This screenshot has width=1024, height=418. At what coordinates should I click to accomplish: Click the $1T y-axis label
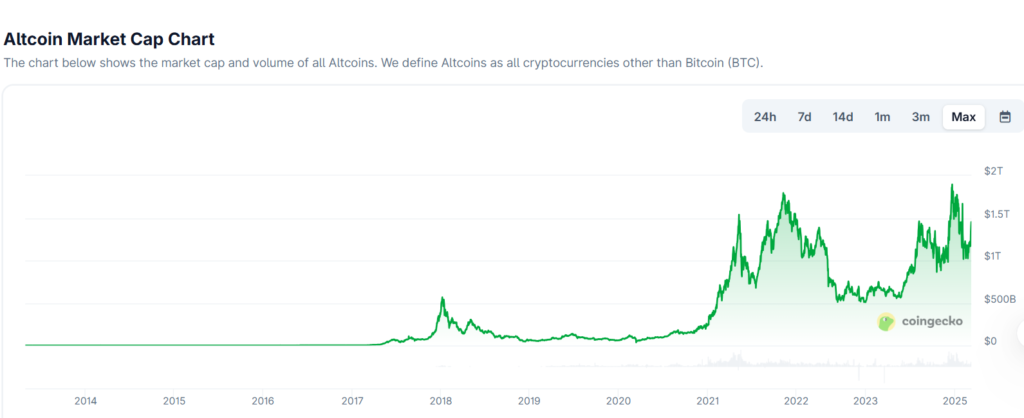993,256
